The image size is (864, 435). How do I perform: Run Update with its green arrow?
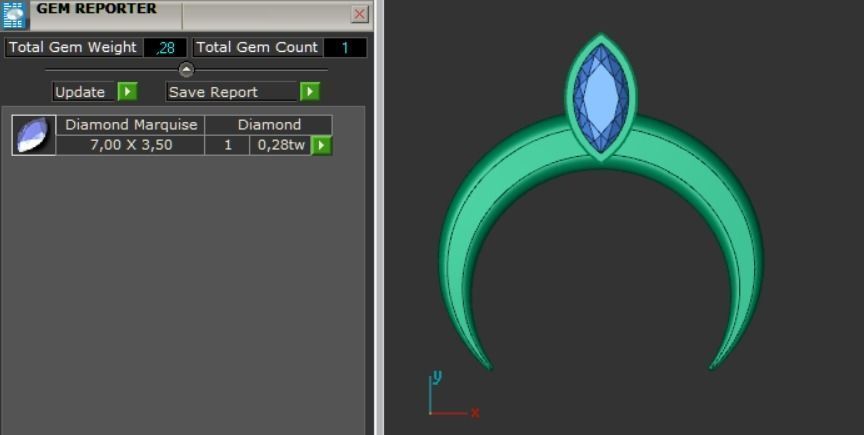pyautogui.click(x=127, y=92)
